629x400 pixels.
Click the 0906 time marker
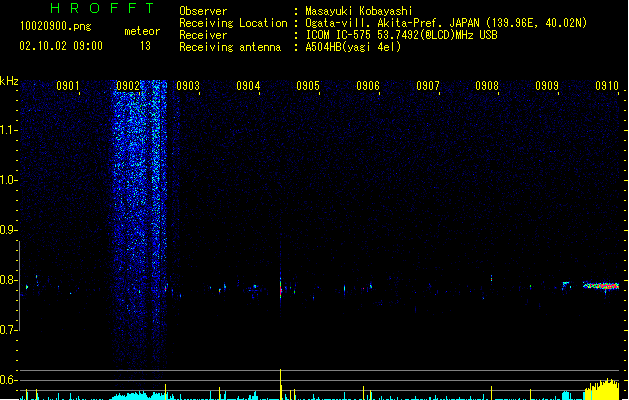[368, 86]
